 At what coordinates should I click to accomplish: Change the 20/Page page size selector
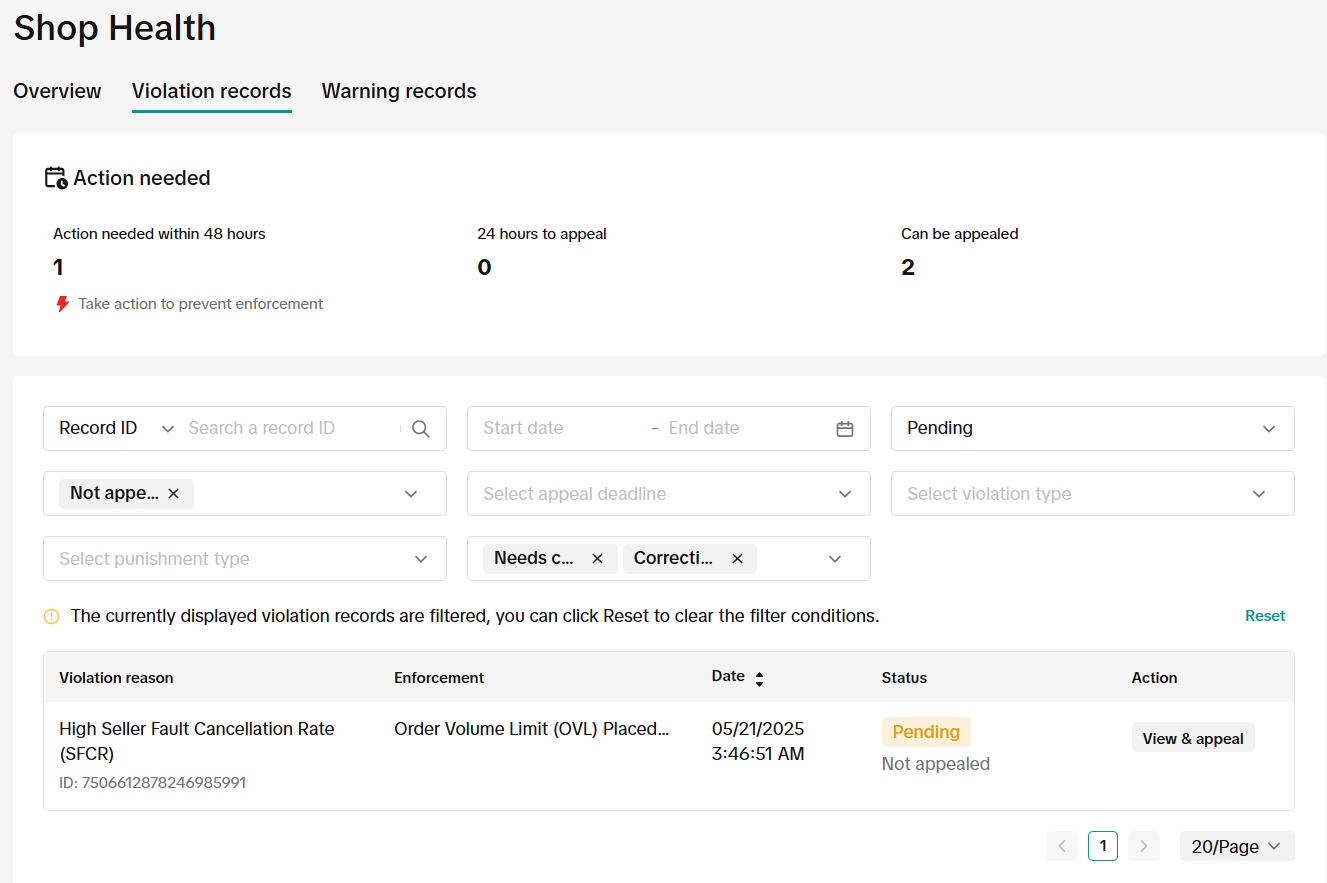[x=1236, y=846]
